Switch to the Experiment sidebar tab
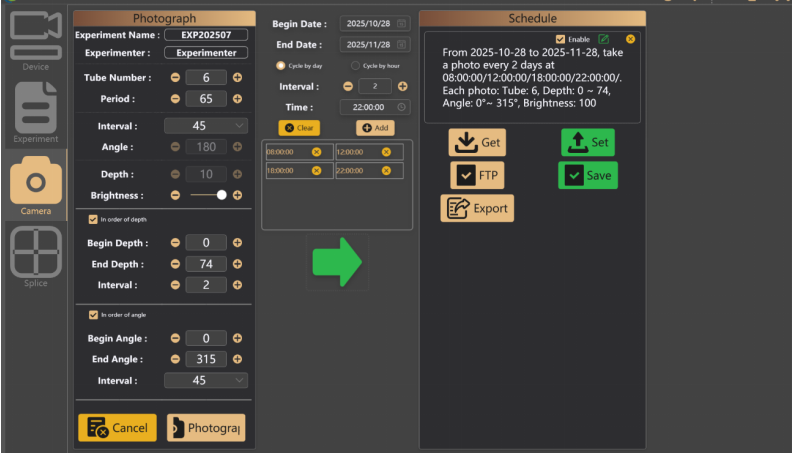The image size is (792, 453). pyautogui.click(x=35, y=110)
